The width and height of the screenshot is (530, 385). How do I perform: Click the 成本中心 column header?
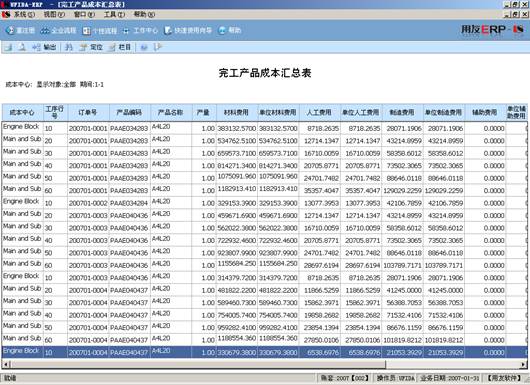(x=22, y=113)
